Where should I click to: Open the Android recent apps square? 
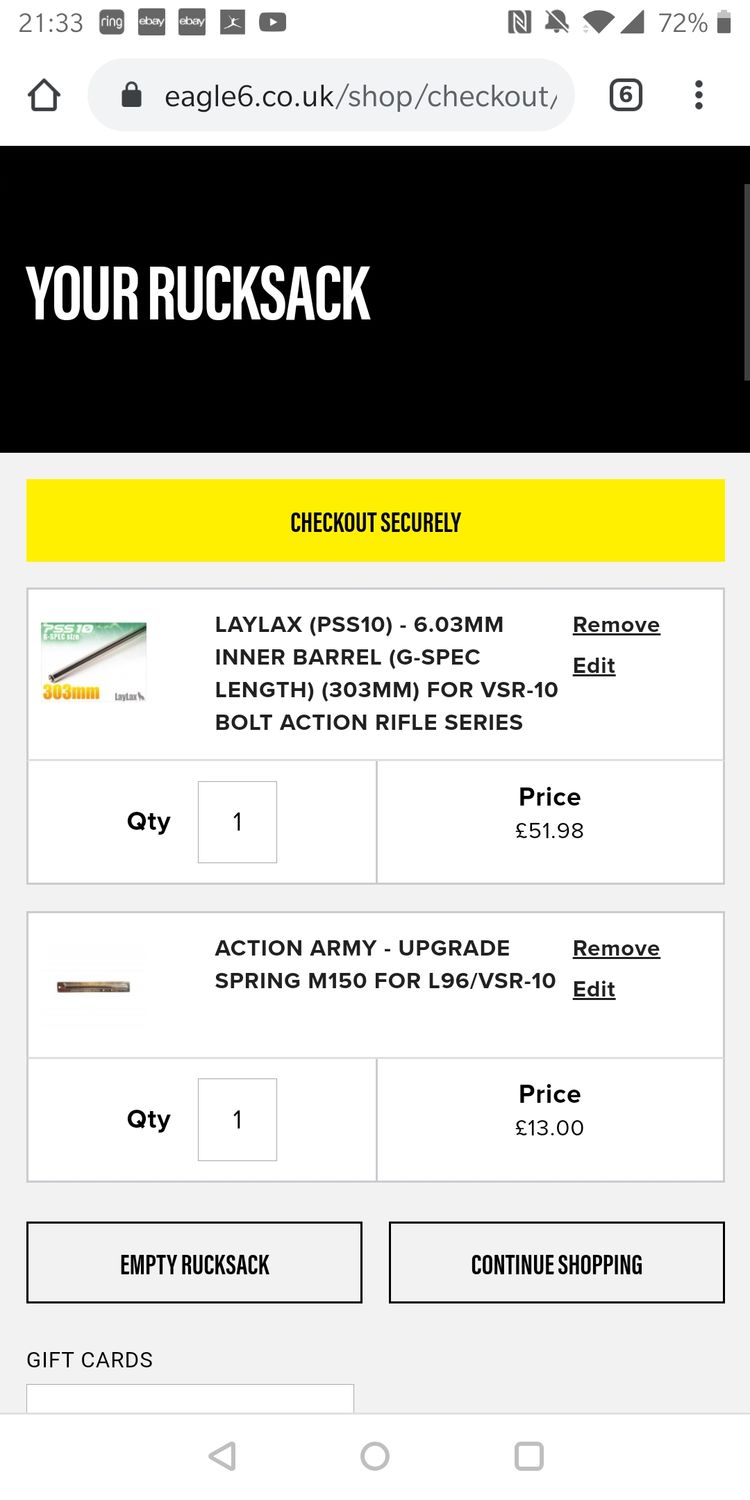tap(528, 1455)
